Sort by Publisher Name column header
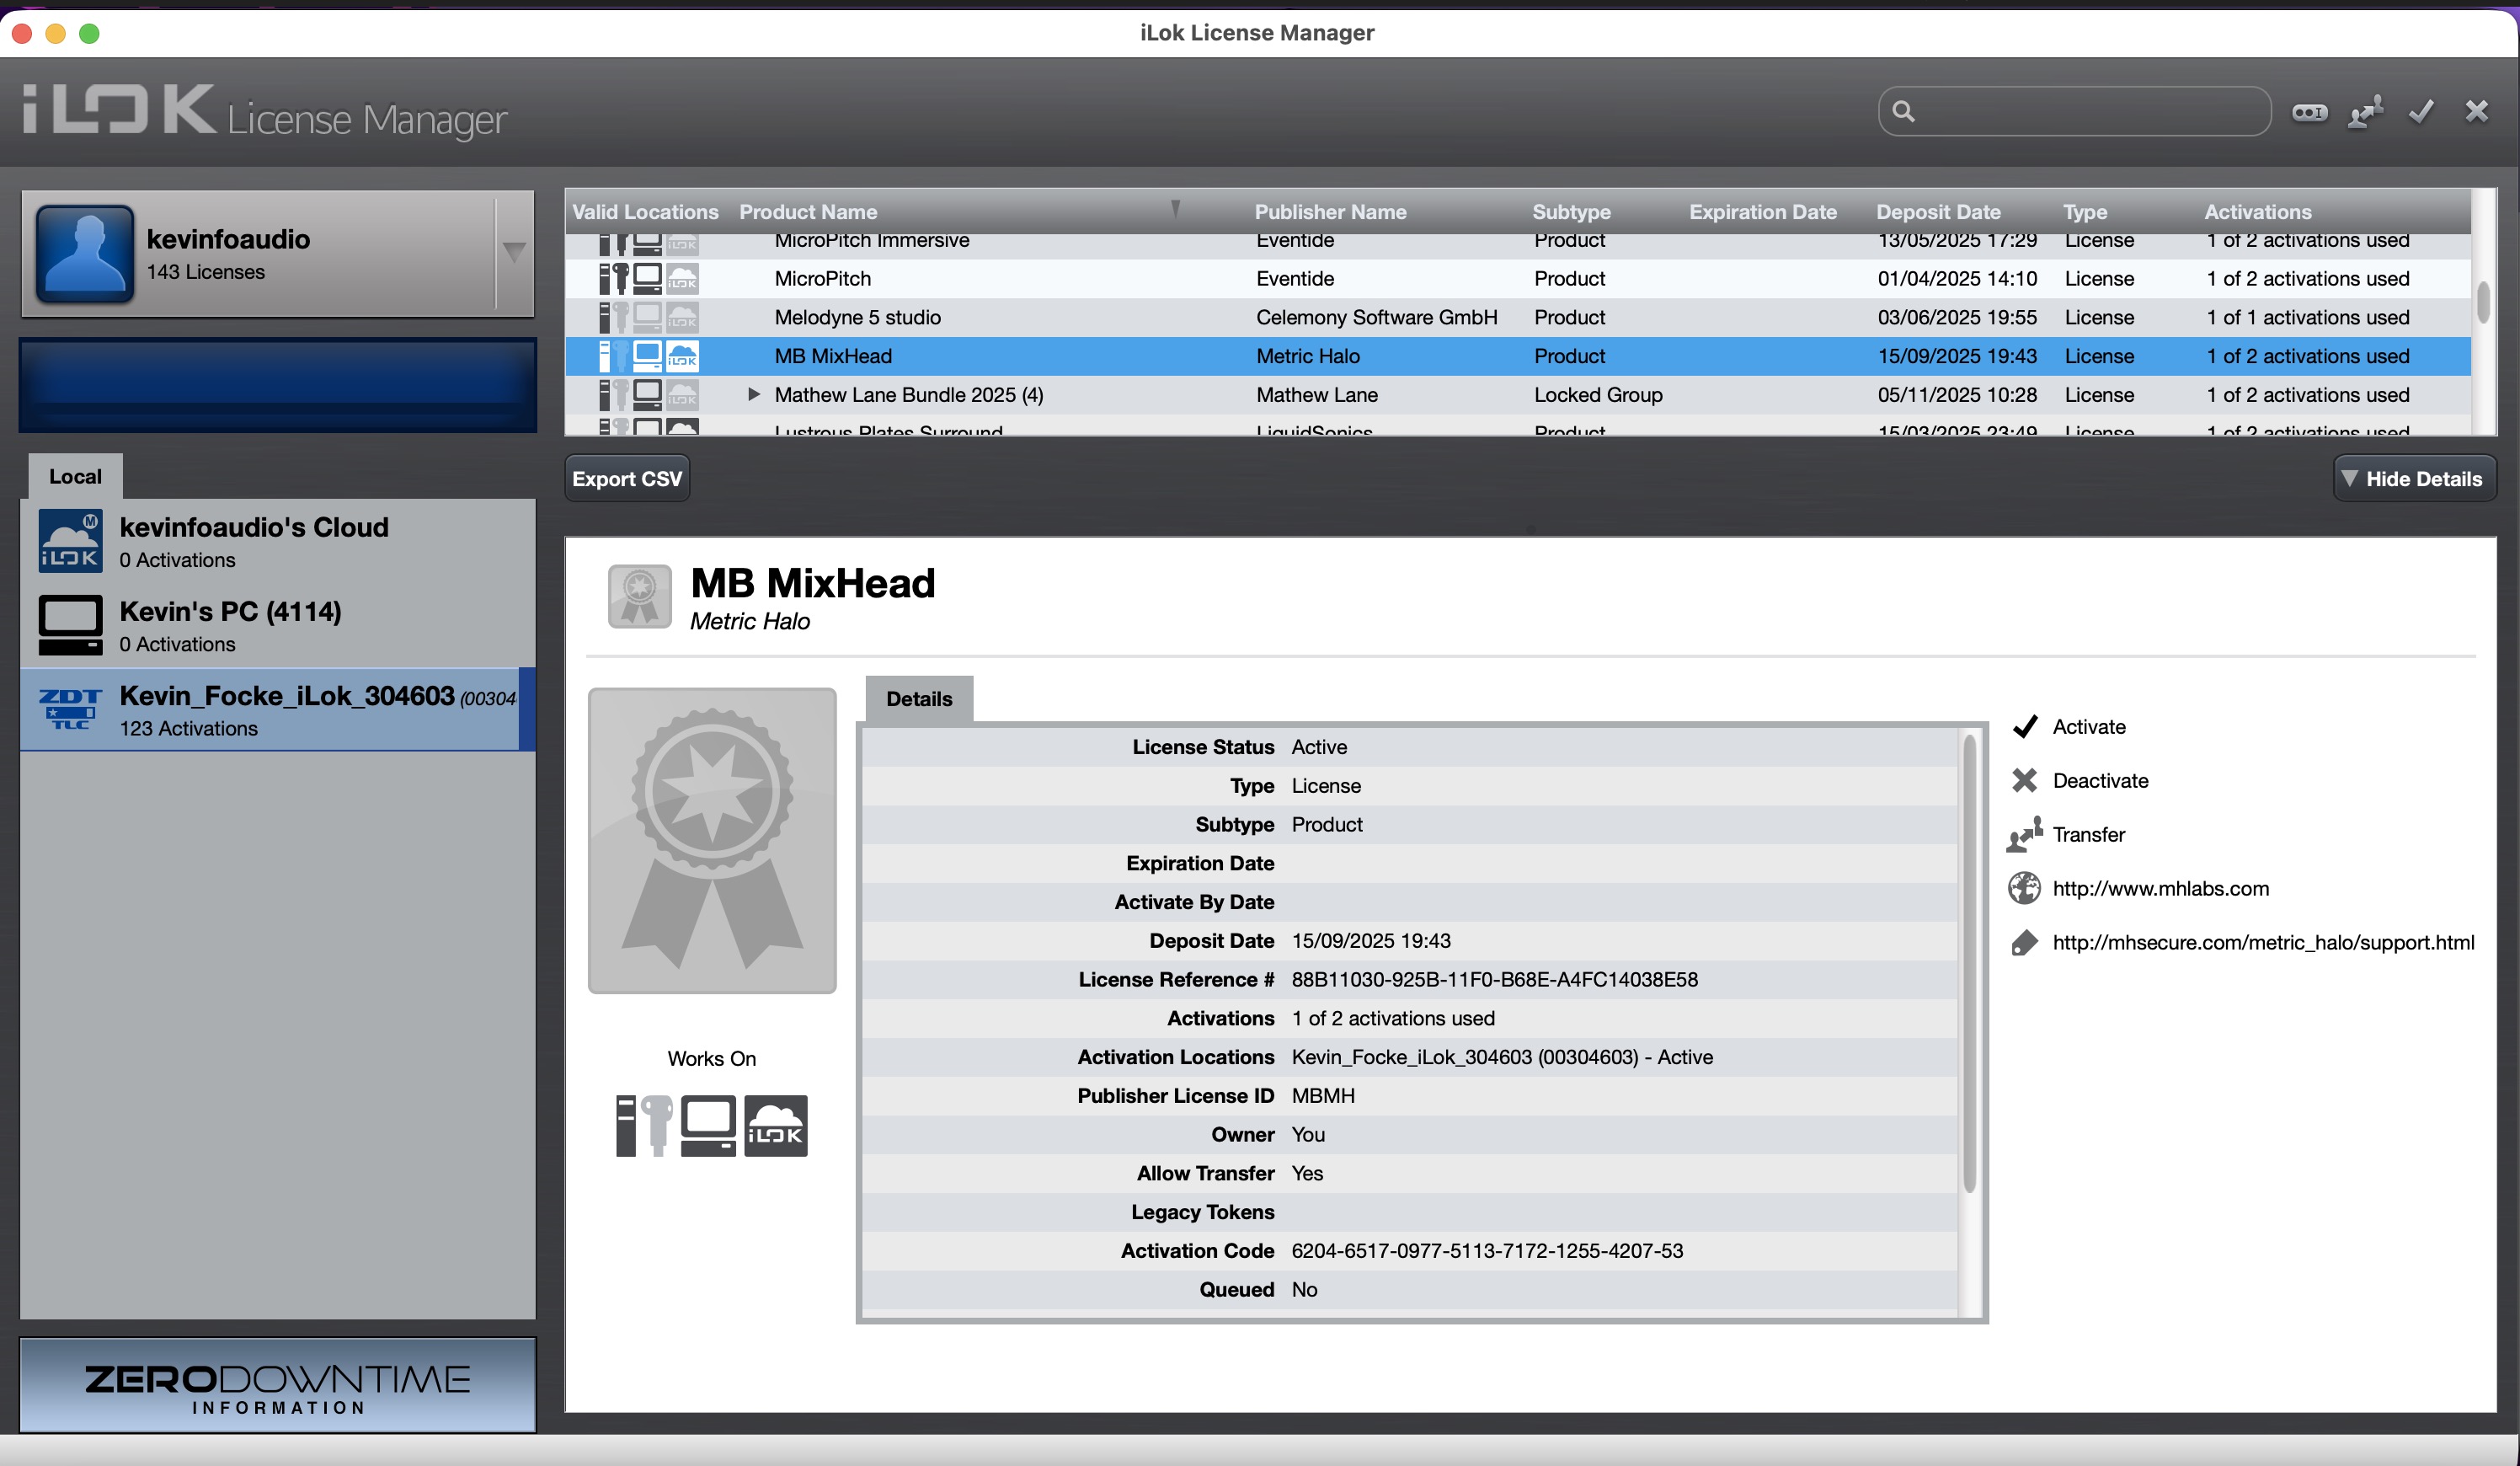The width and height of the screenshot is (2520, 1466). coord(1330,212)
